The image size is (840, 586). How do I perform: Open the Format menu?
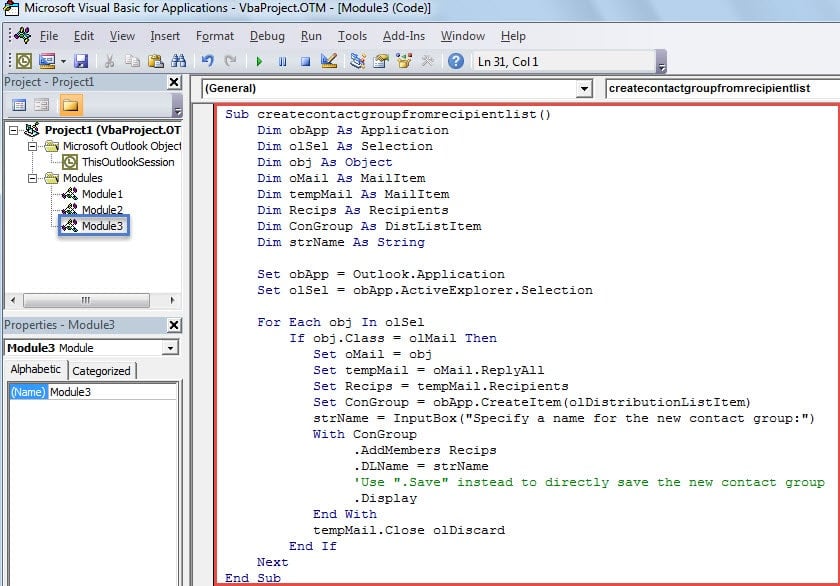215,36
